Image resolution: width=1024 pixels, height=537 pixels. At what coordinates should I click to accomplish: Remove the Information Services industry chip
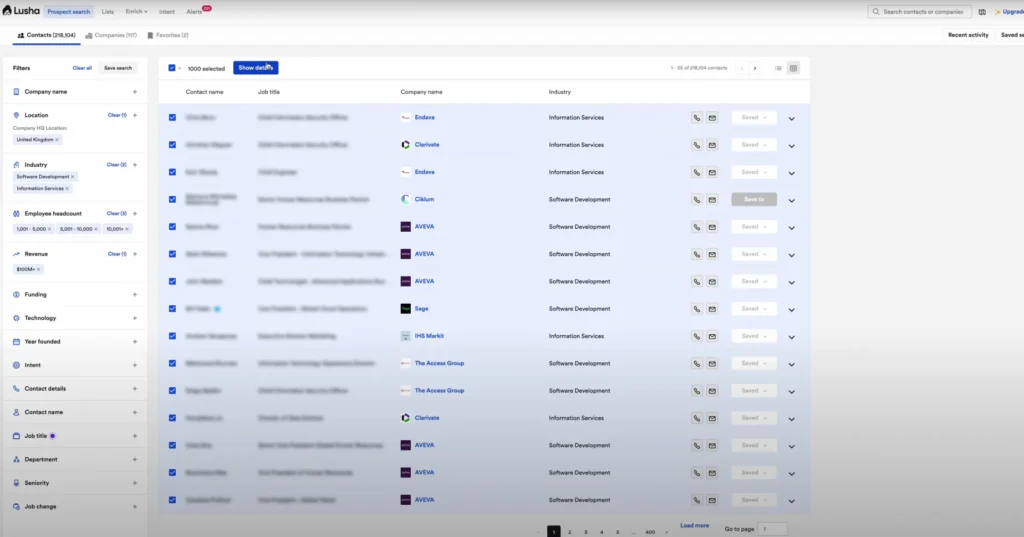pos(67,189)
